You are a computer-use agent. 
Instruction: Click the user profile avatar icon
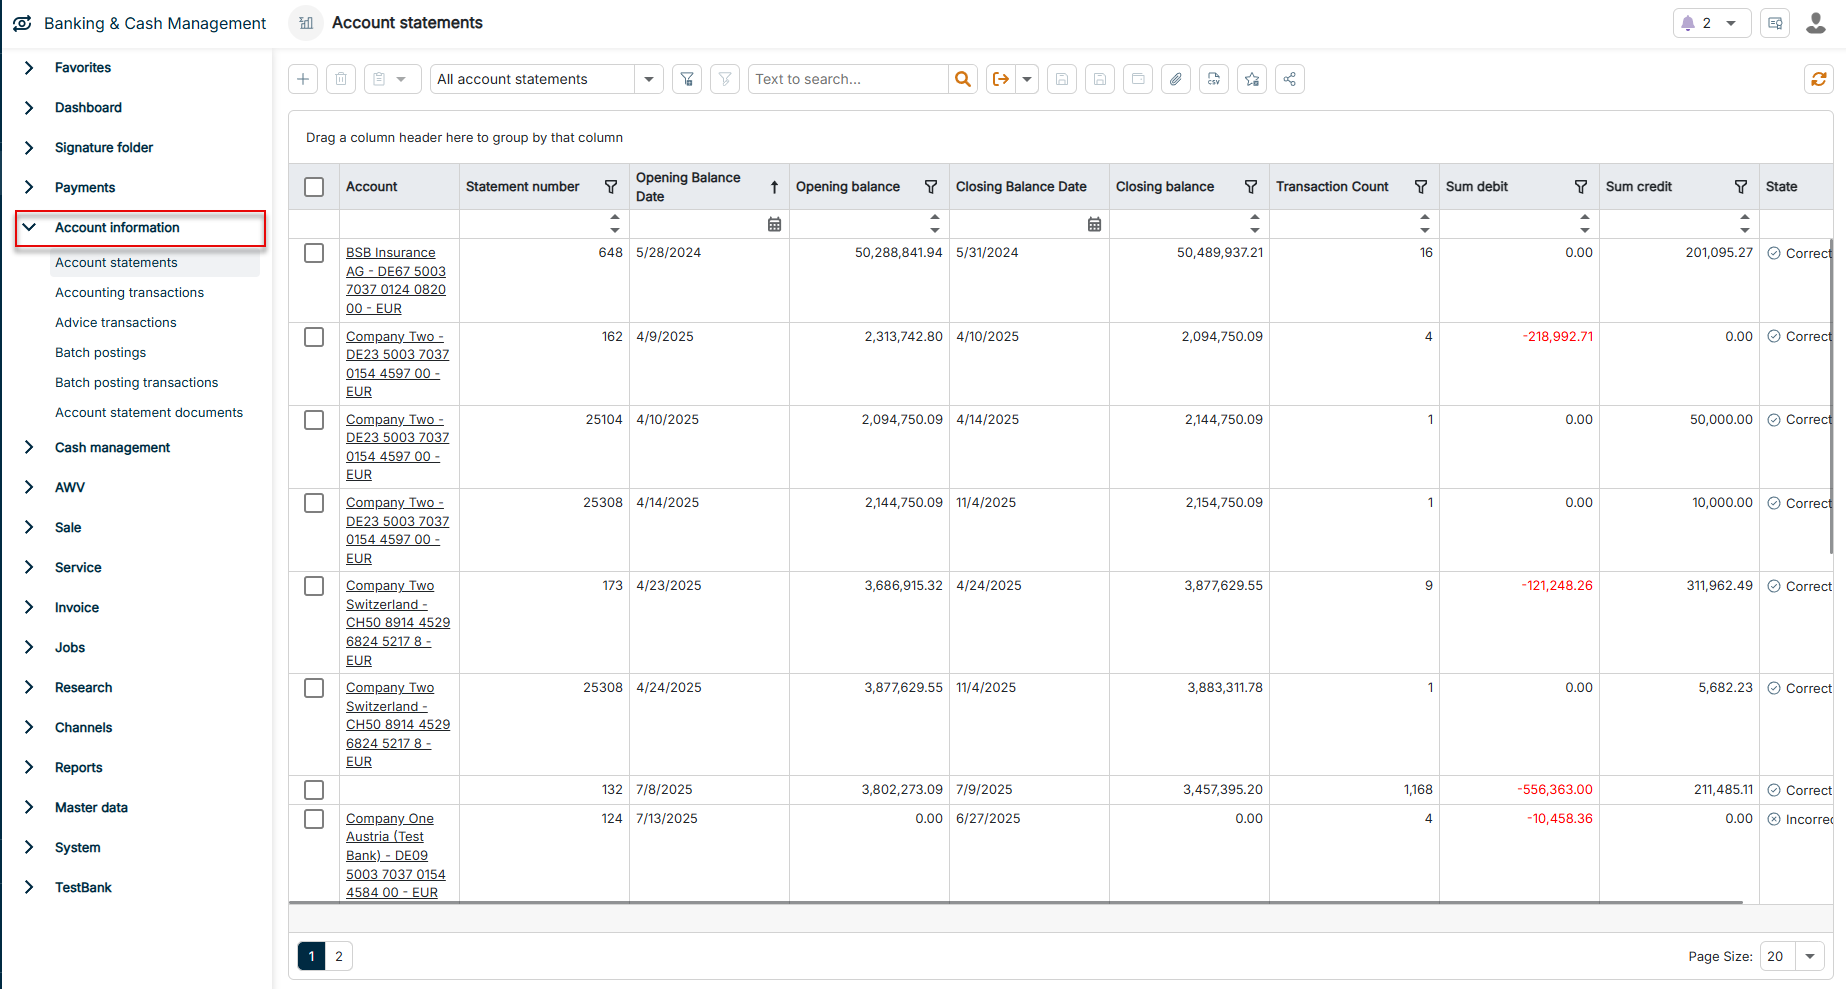tap(1816, 23)
